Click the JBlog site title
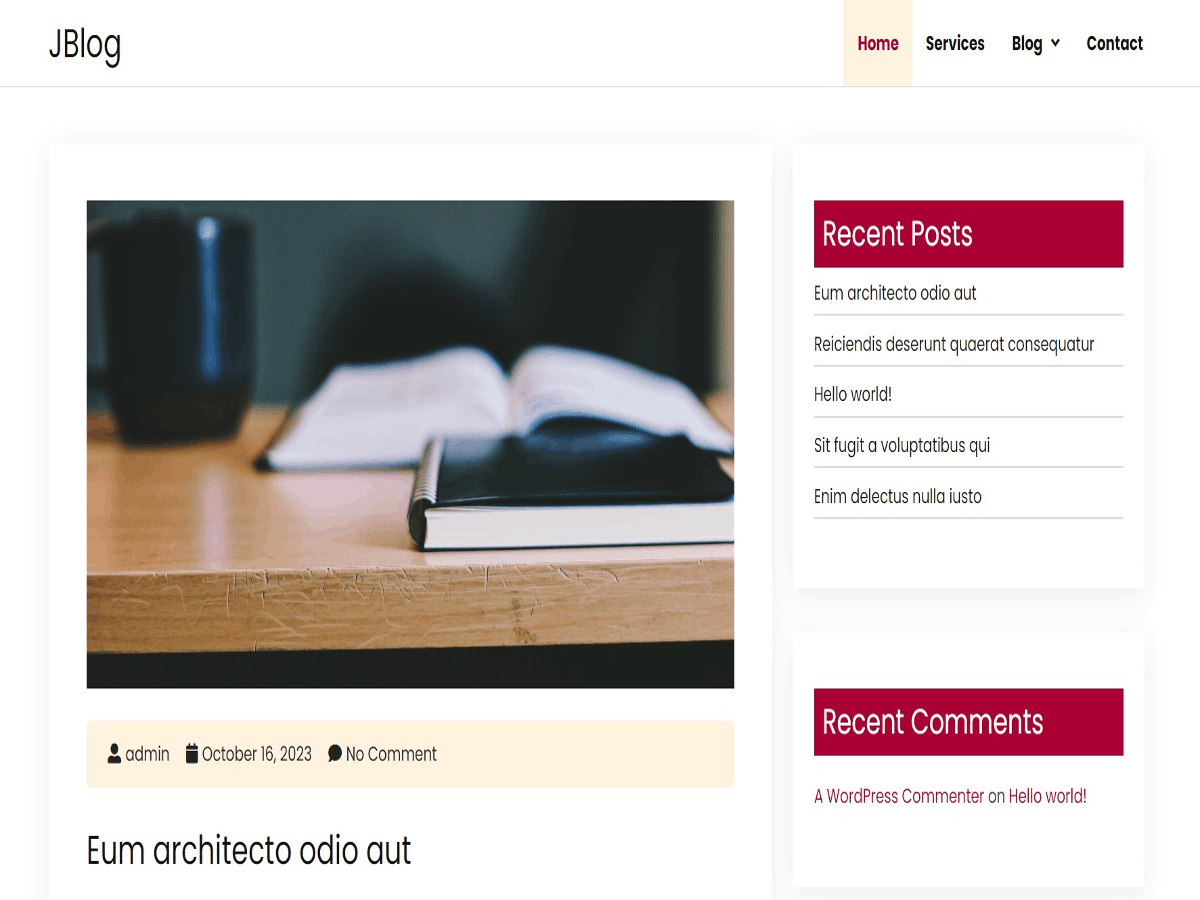This screenshot has width=1200, height=900. click(x=85, y=43)
